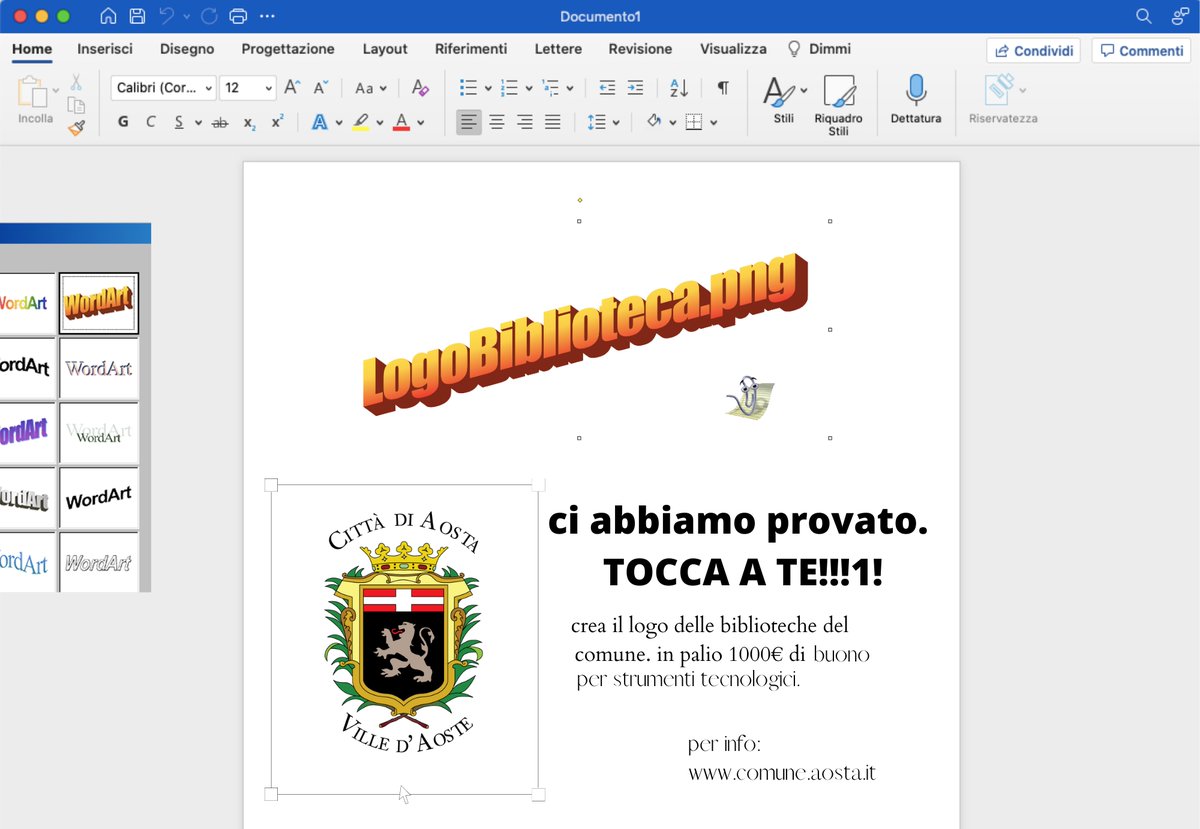This screenshot has height=829, width=1200.
Task: Click the Clippy paperclip assistant
Action: tap(750, 398)
